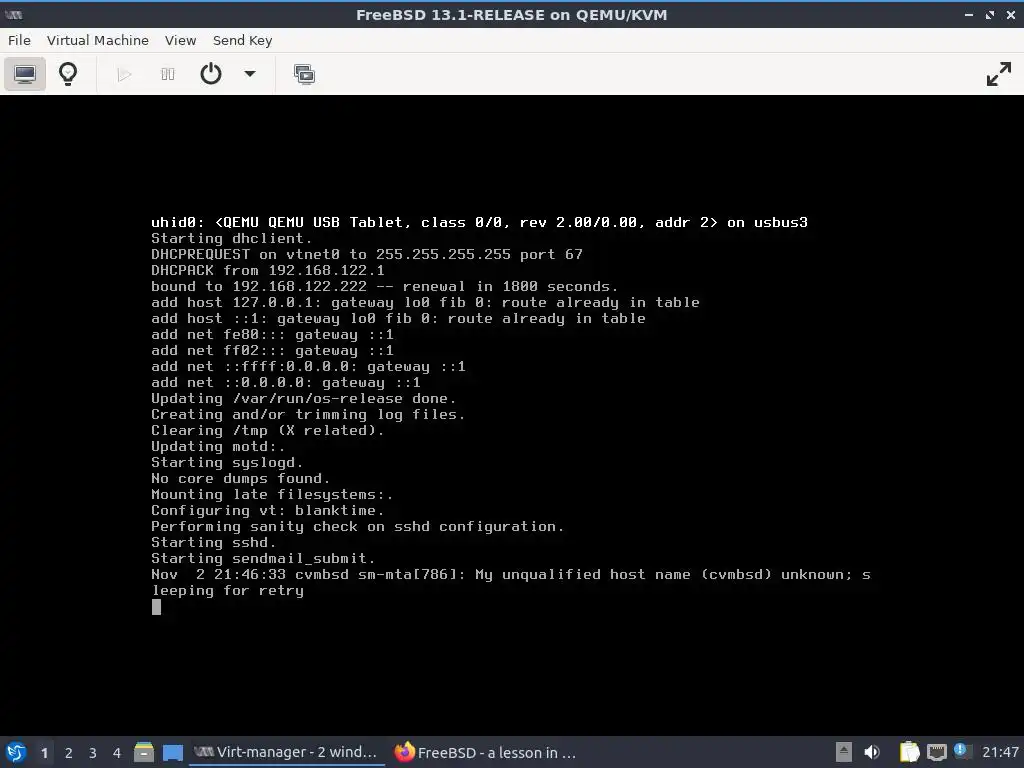
Task: Open the file manager from the panel
Action: tap(144, 752)
